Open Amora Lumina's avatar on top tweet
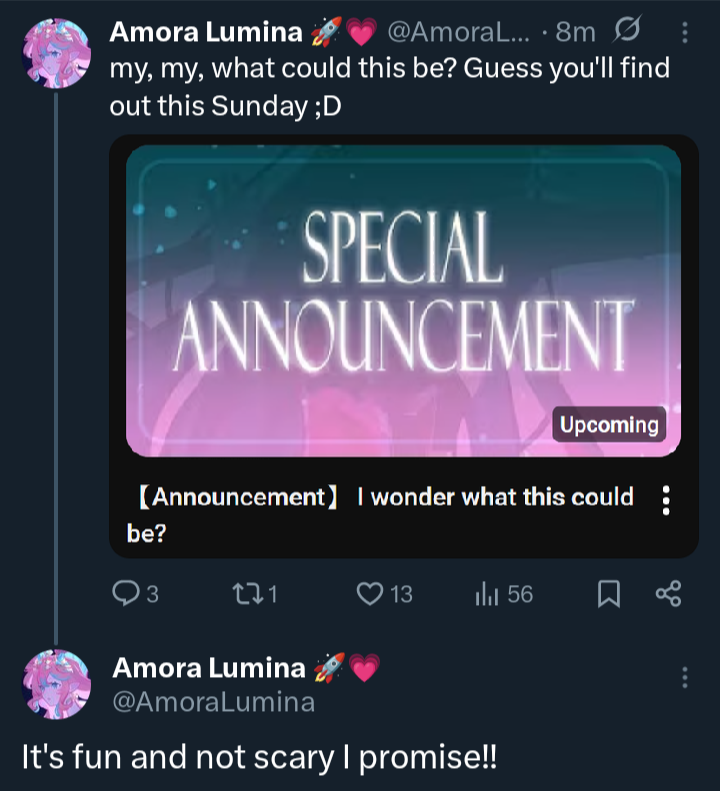This screenshot has height=791, width=720. 56,52
